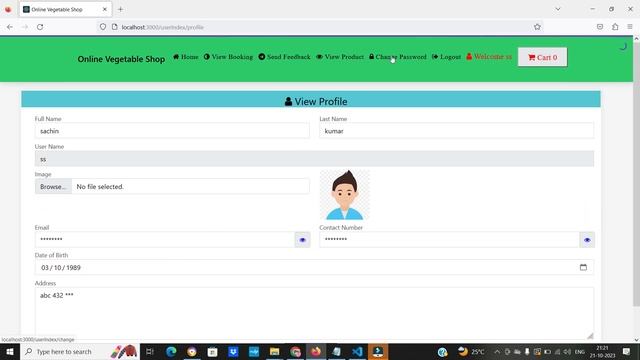Open the Windows Start menu
The image size is (640, 360).
coord(10,351)
